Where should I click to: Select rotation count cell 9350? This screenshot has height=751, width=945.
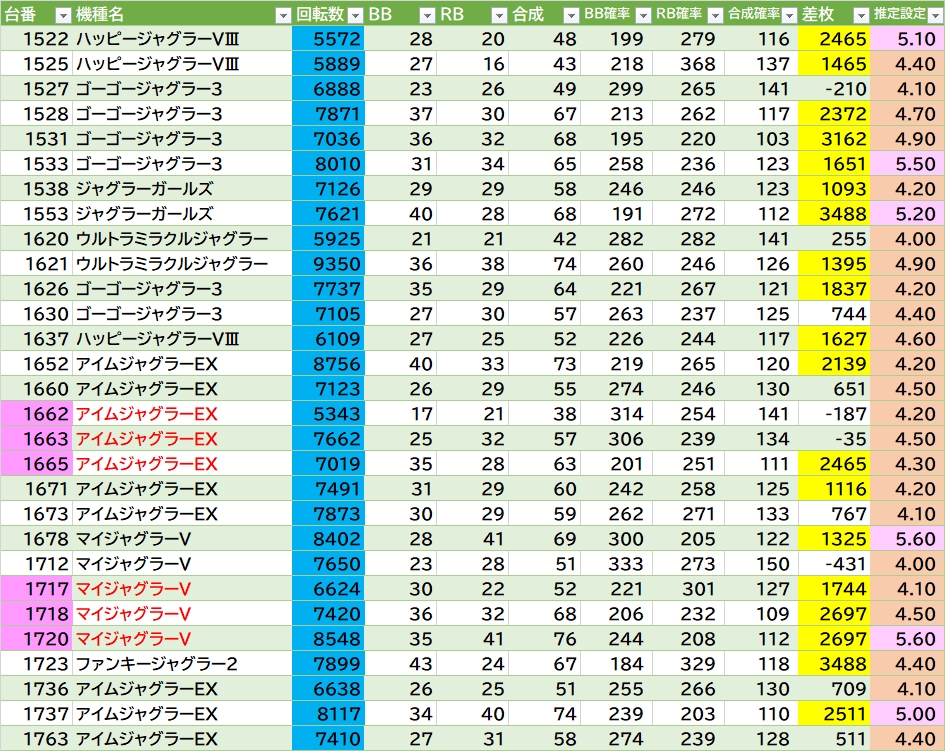coord(328,264)
